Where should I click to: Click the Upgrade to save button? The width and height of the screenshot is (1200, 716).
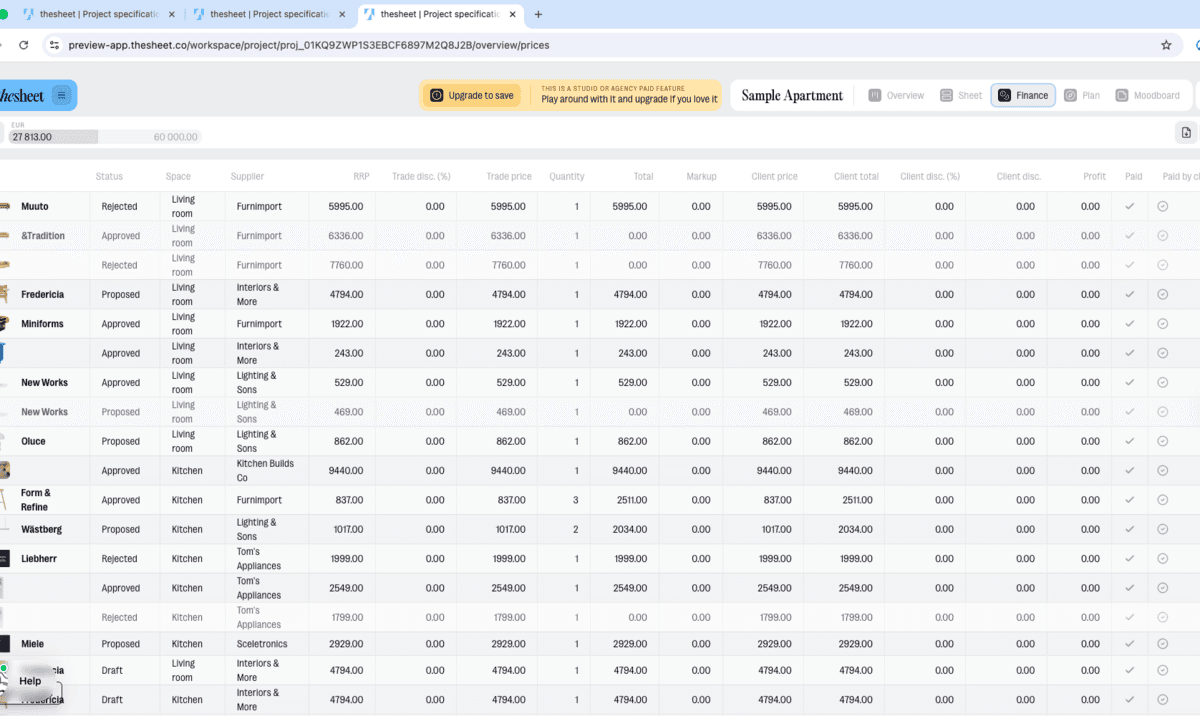[471, 96]
